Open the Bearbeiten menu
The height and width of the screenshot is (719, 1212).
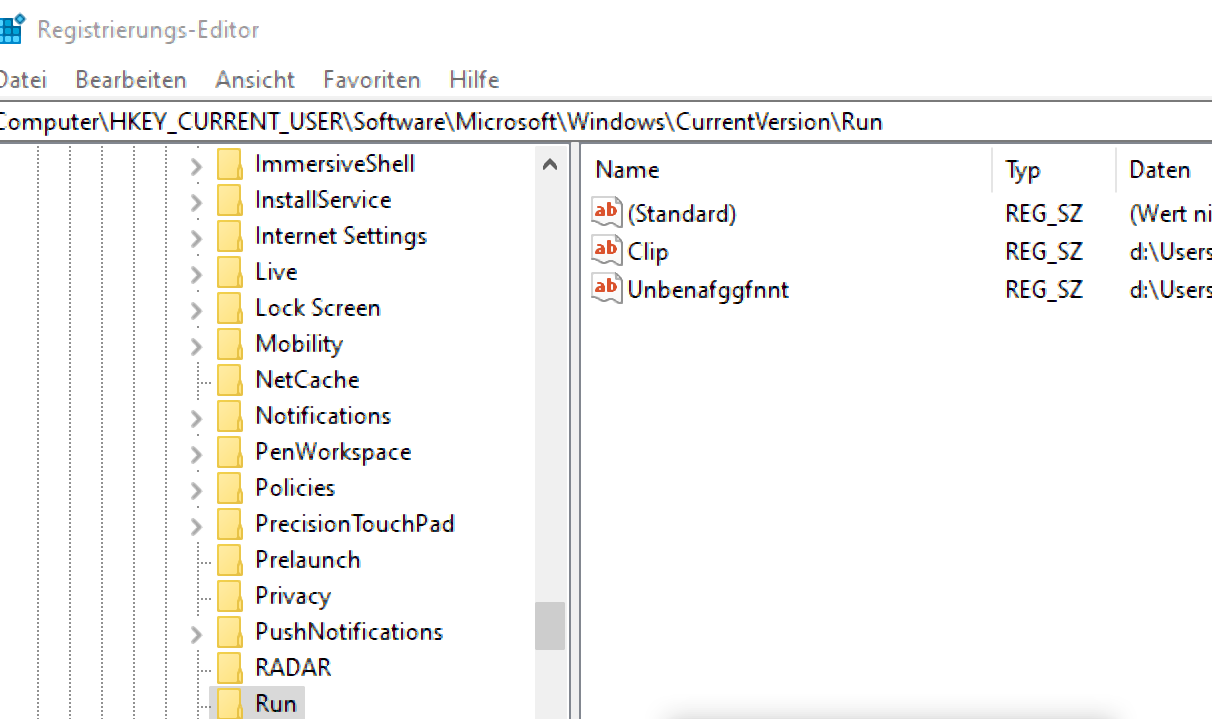click(131, 80)
